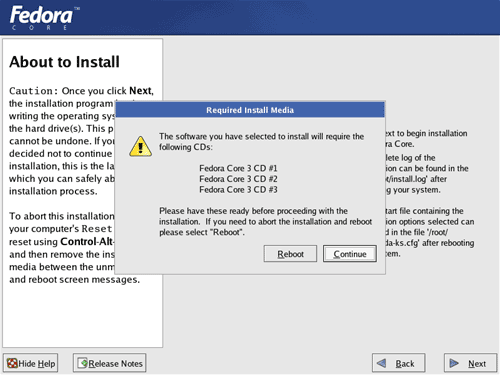Click the Next button to proceed
Viewport: 500px width, 375px height.
tap(470, 363)
